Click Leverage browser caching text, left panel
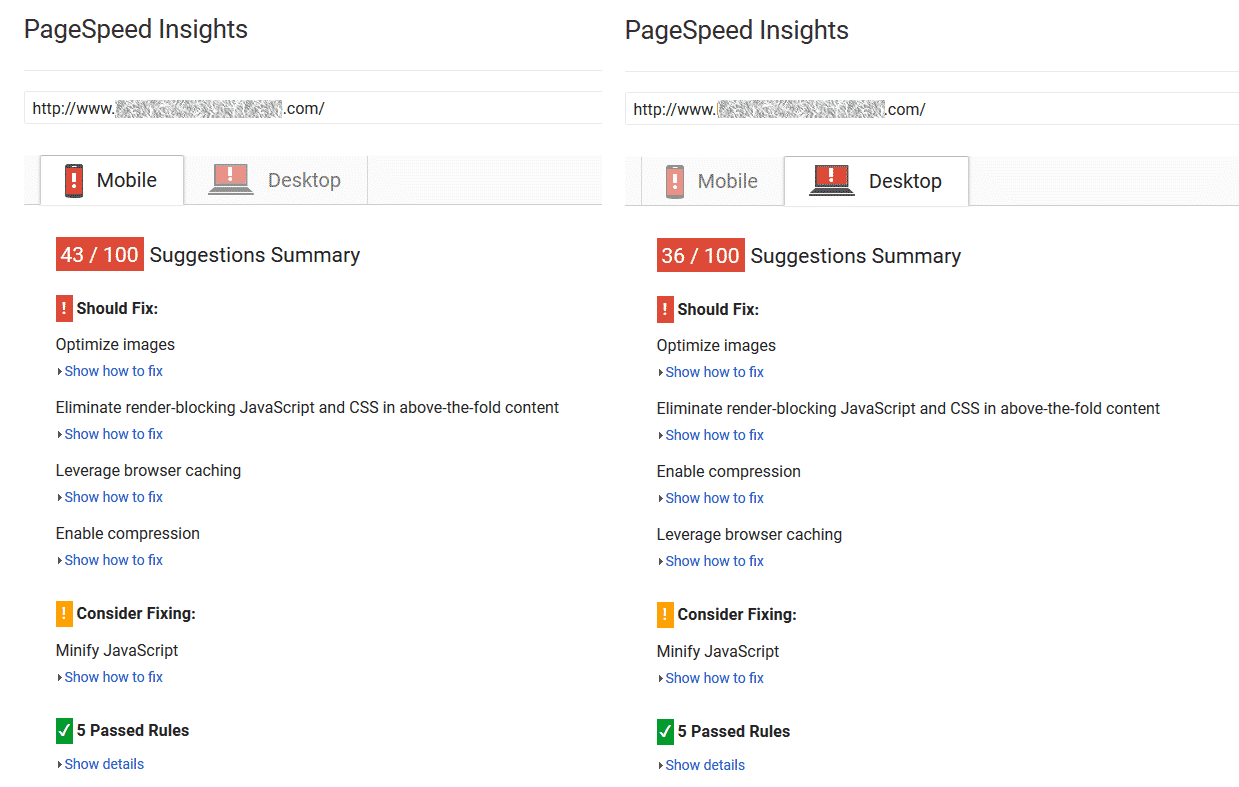This screenshot has height=787, width=1239. (148, 471)
